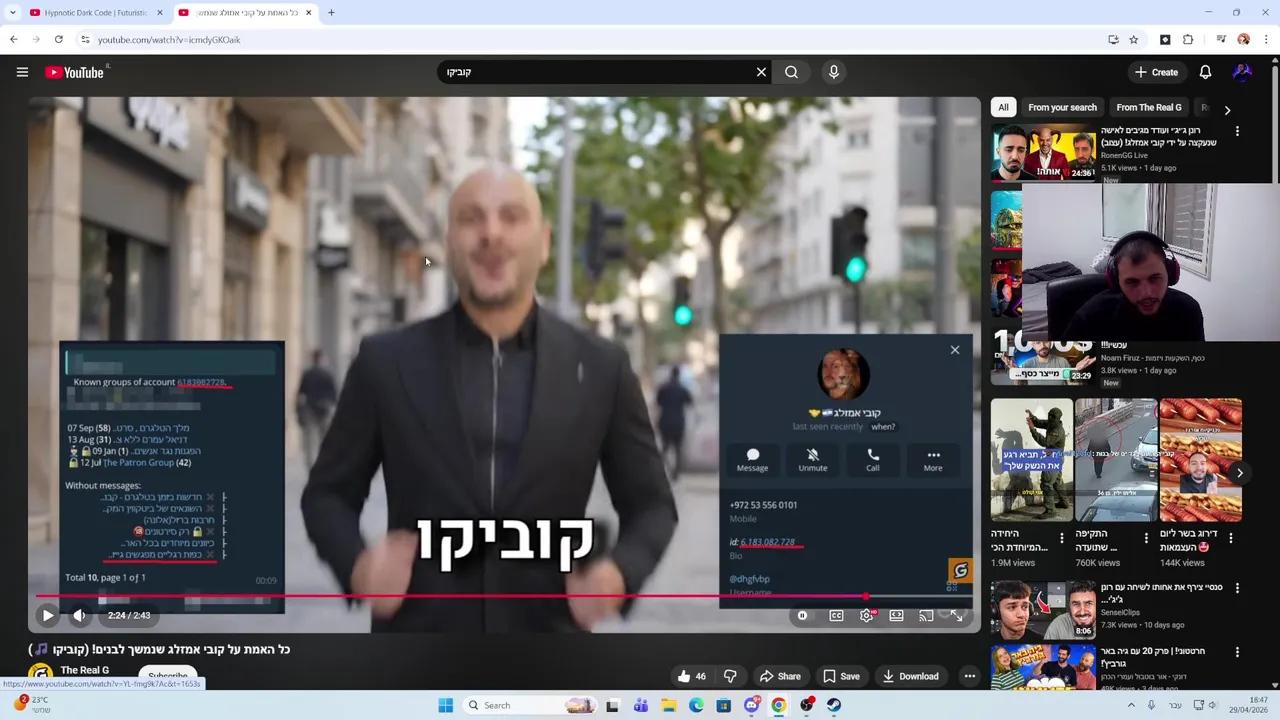1280x720 pixels.
Task: Run search with the magnifier button
Action: tap(791, 72)
